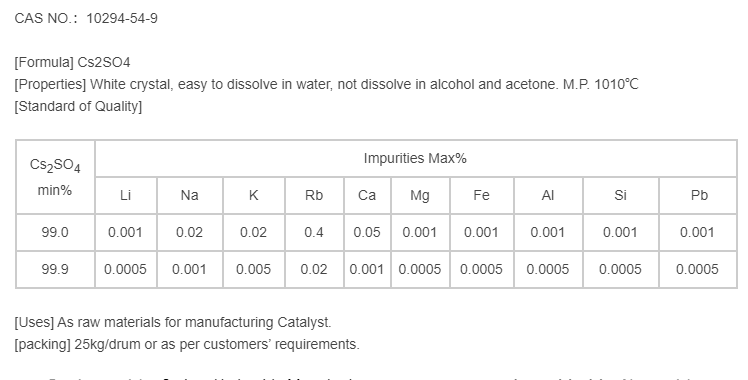Viewport: 748px width, 380px height.
Task: Select the Properties description line
Action: coord(326,84)
